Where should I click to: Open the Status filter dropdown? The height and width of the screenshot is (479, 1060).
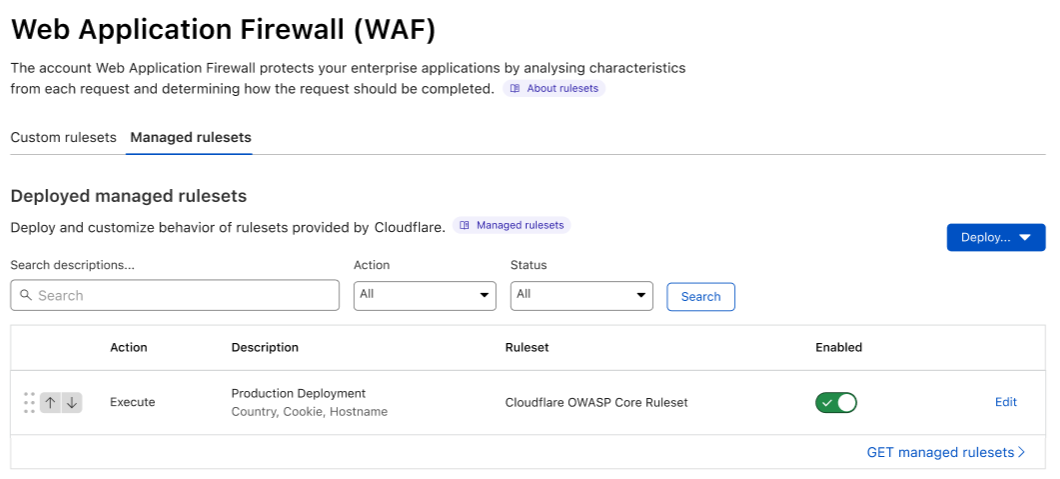tap(581, 295)
